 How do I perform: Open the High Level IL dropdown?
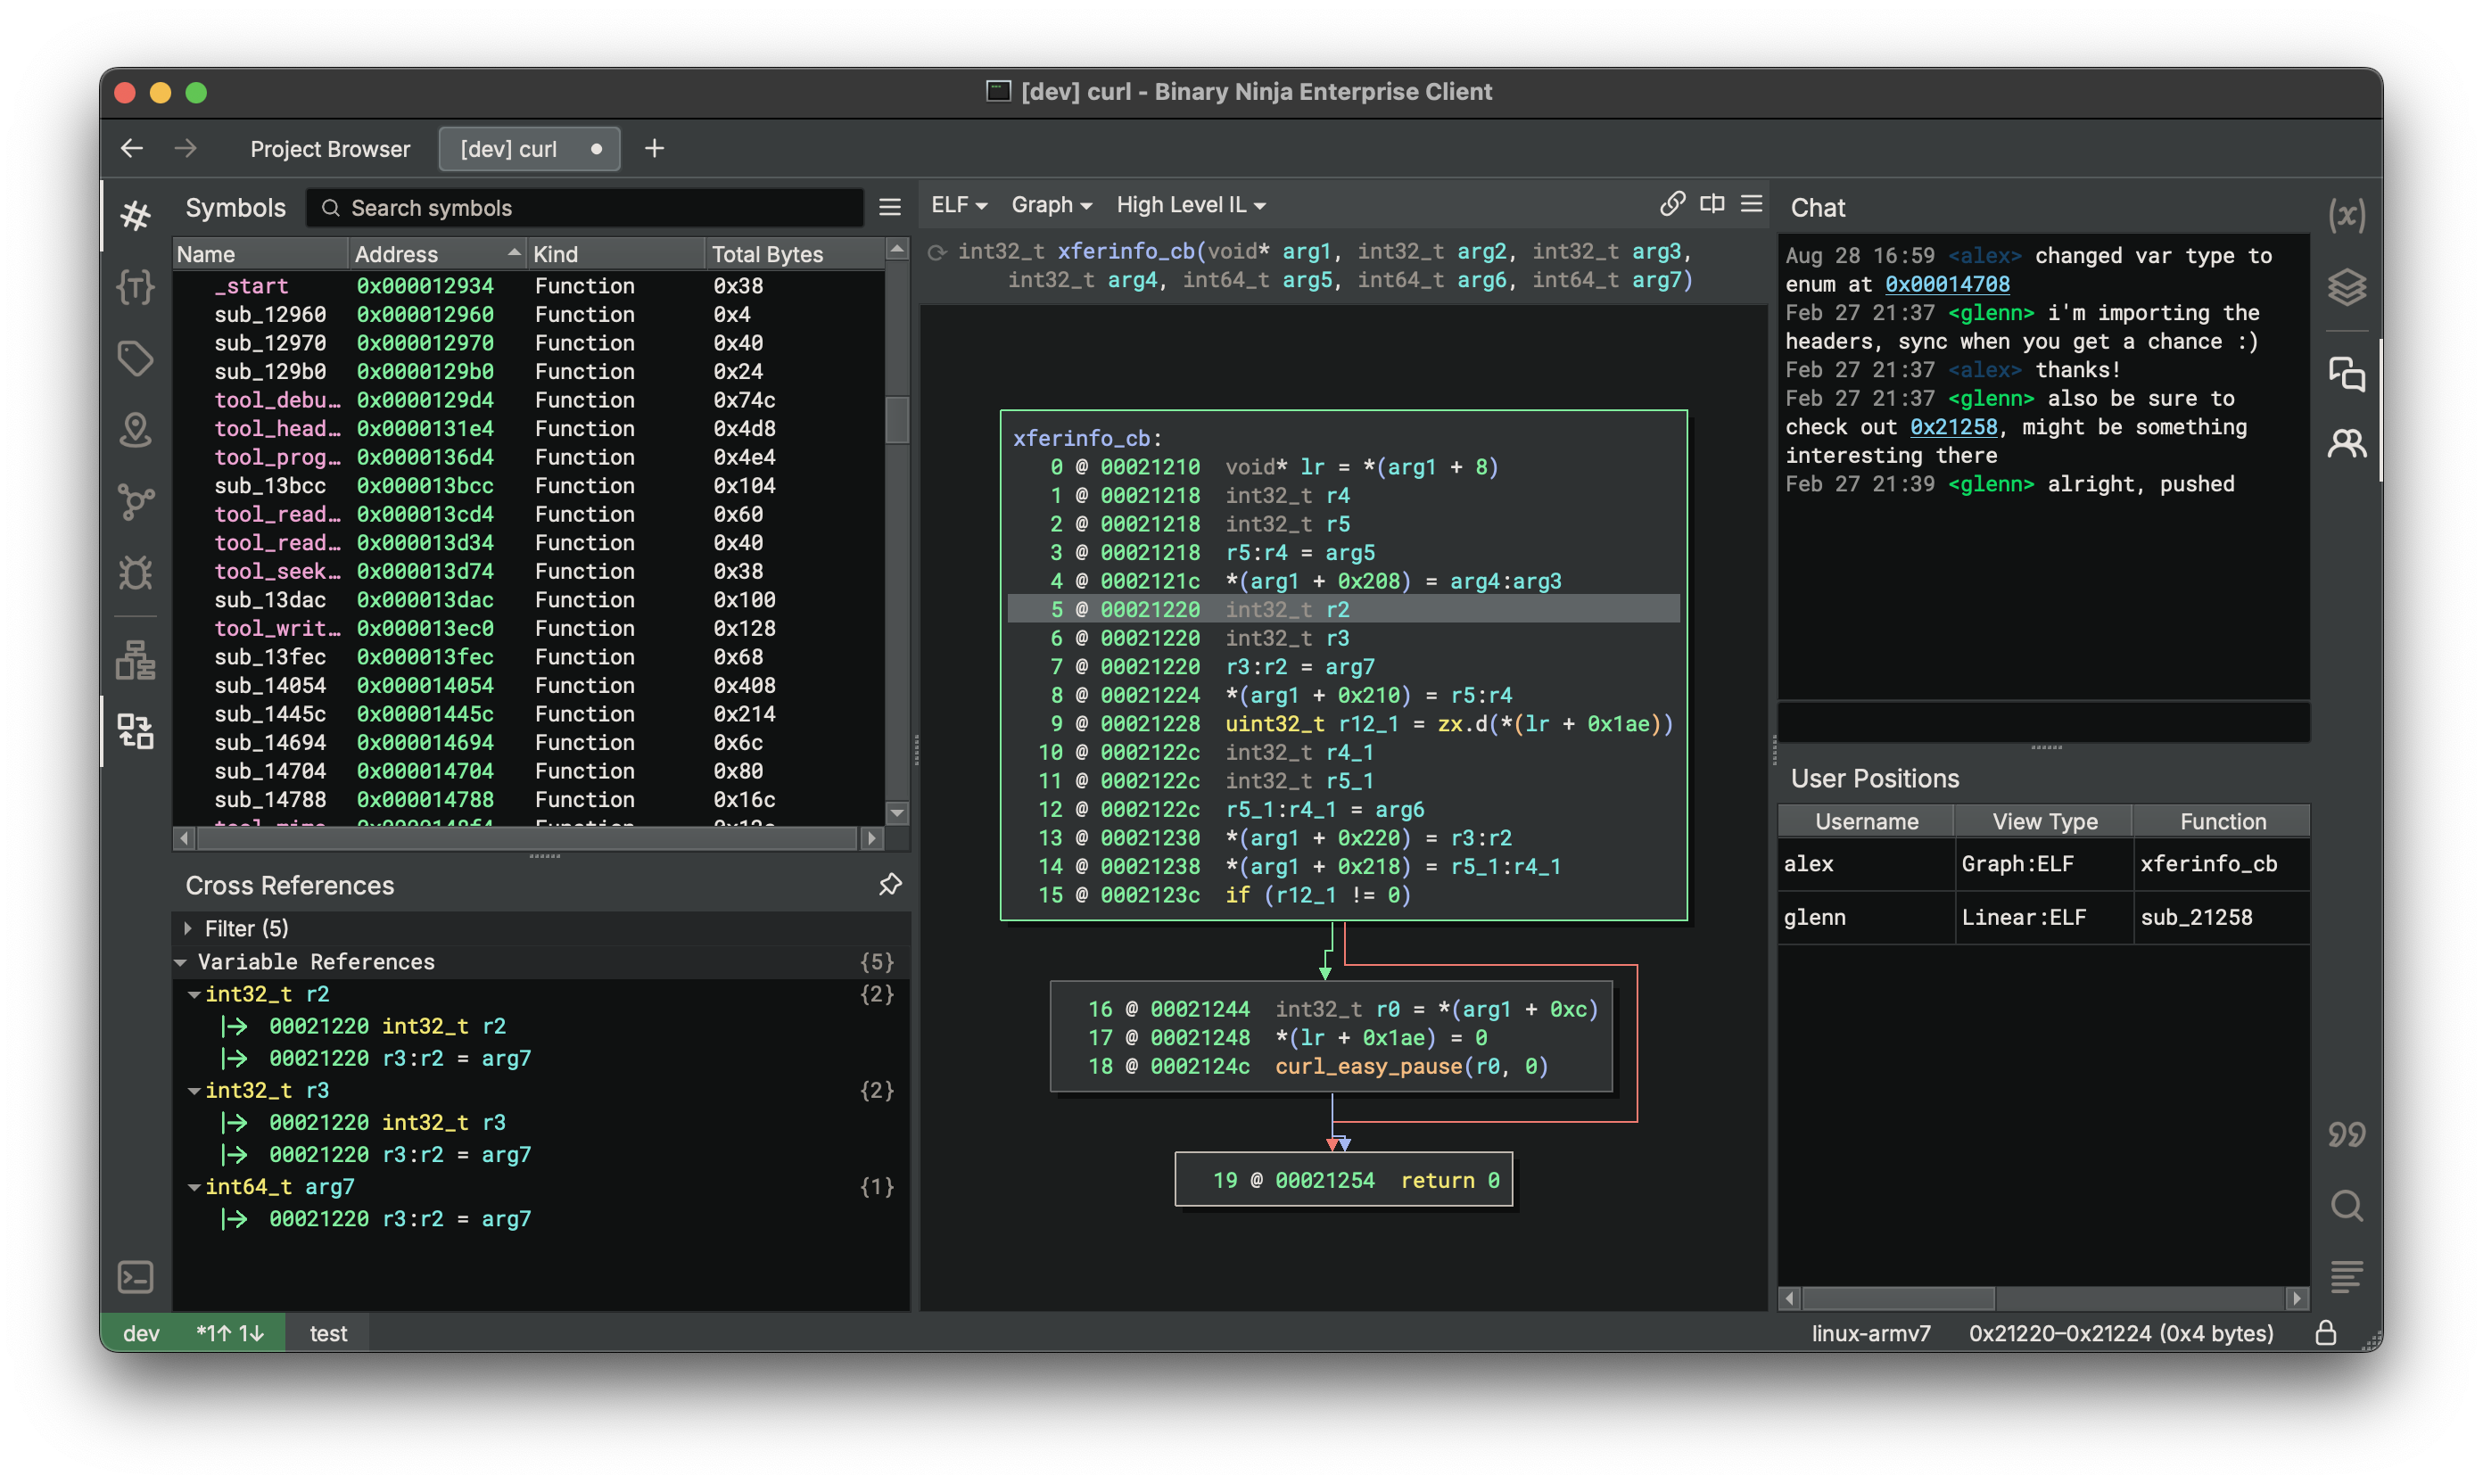click(1190, 204)
